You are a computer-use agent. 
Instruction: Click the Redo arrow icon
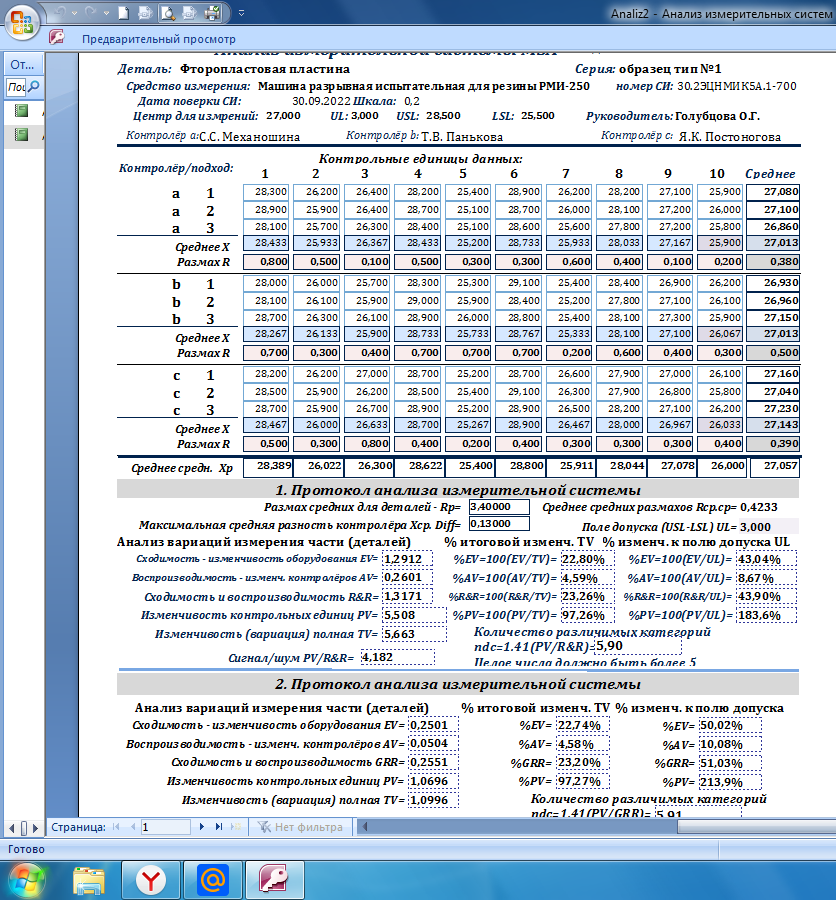coord(90,12)
